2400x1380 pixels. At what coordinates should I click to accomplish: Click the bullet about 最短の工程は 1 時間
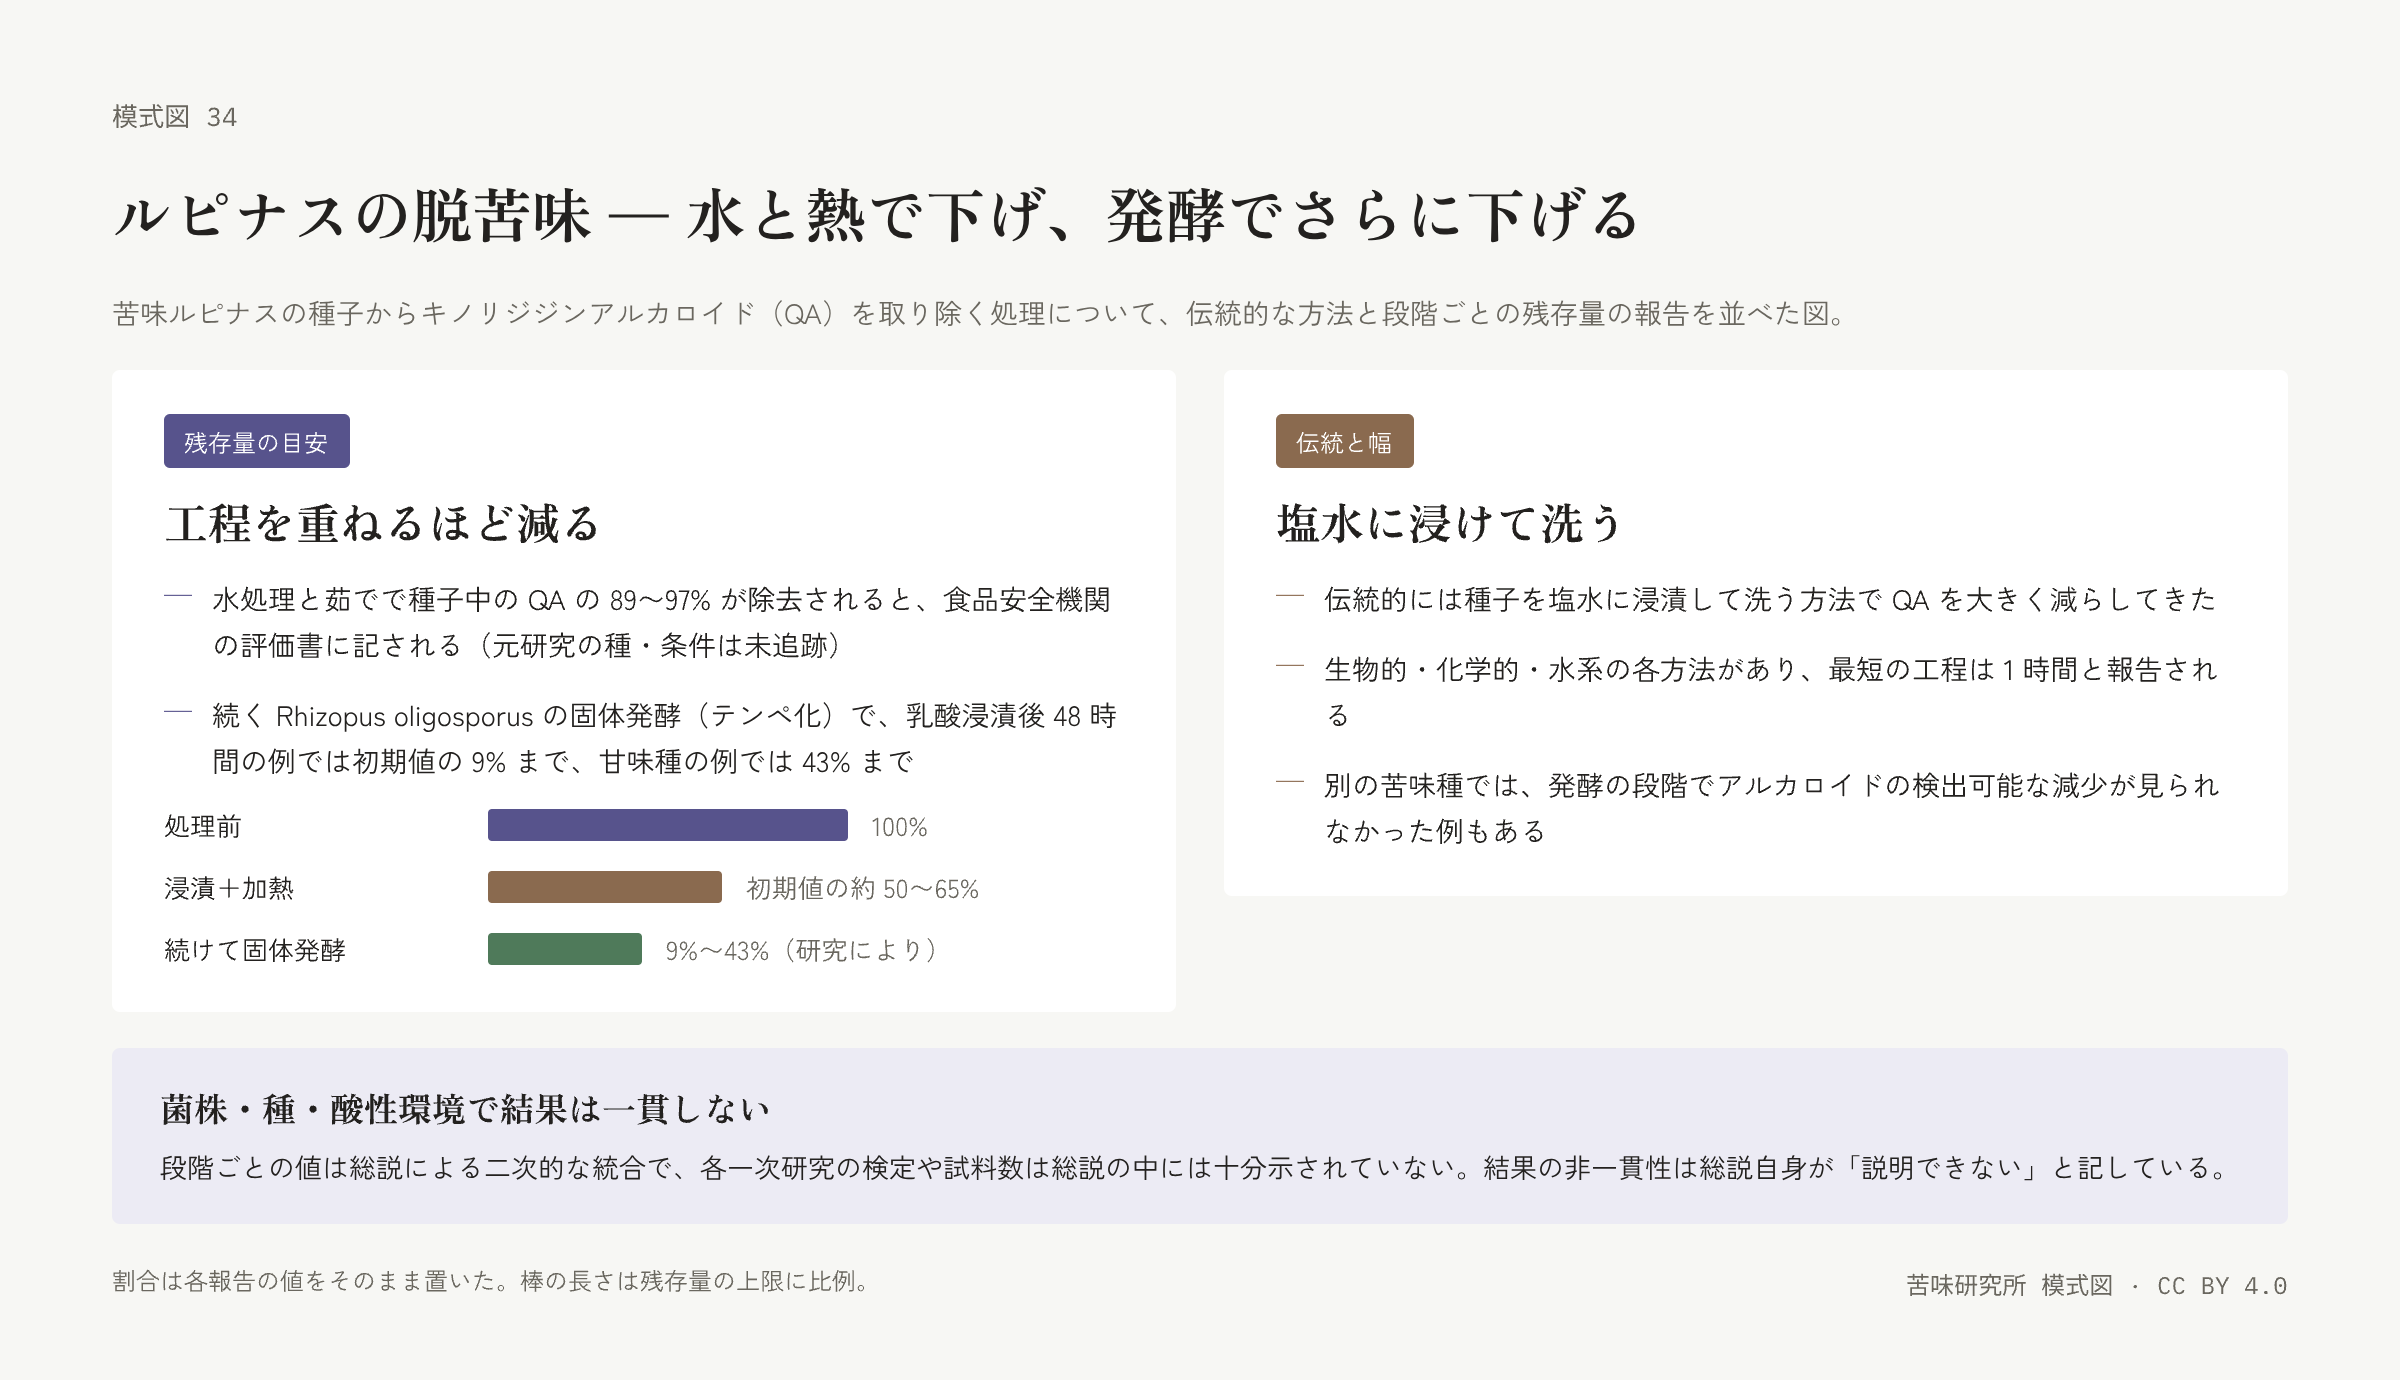point(1772,692)
